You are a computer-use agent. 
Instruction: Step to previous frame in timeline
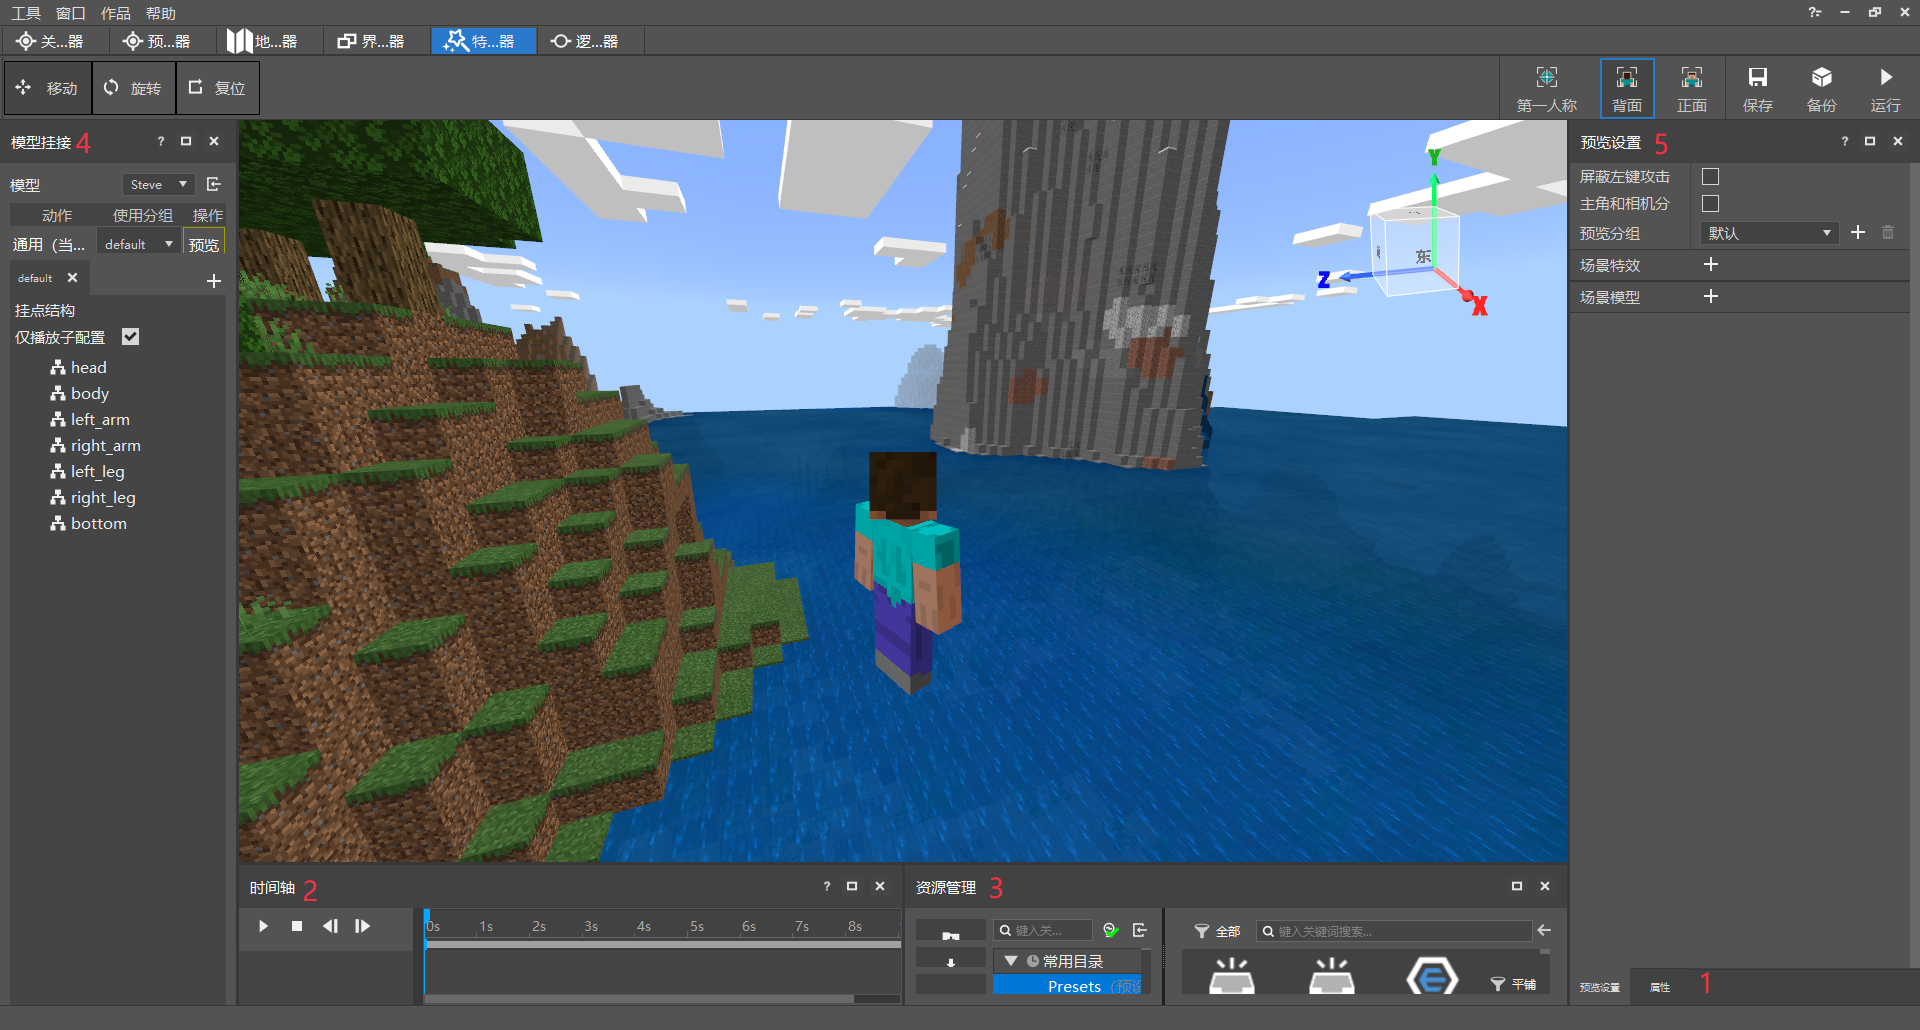coord(330,926)
